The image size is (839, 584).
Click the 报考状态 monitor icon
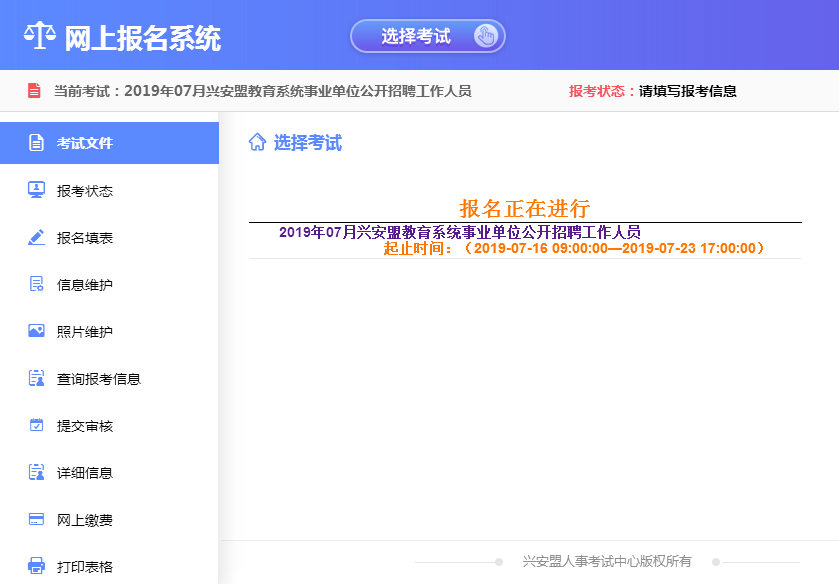36,190
